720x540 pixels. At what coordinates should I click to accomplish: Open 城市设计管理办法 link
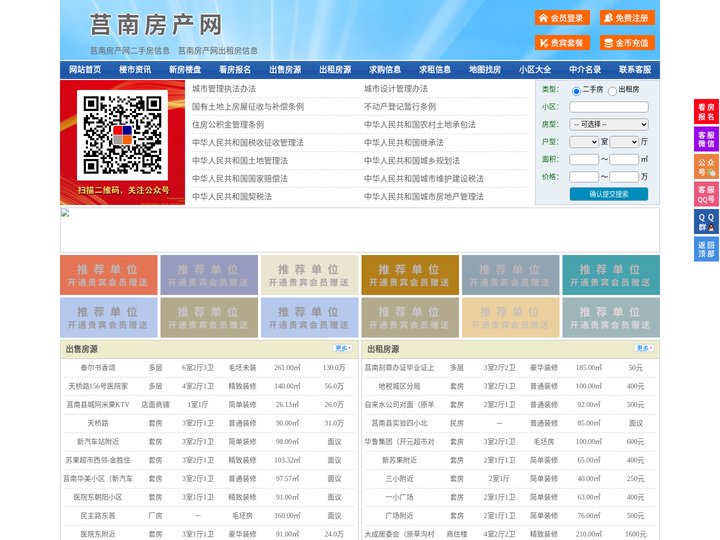pos(396,89)
